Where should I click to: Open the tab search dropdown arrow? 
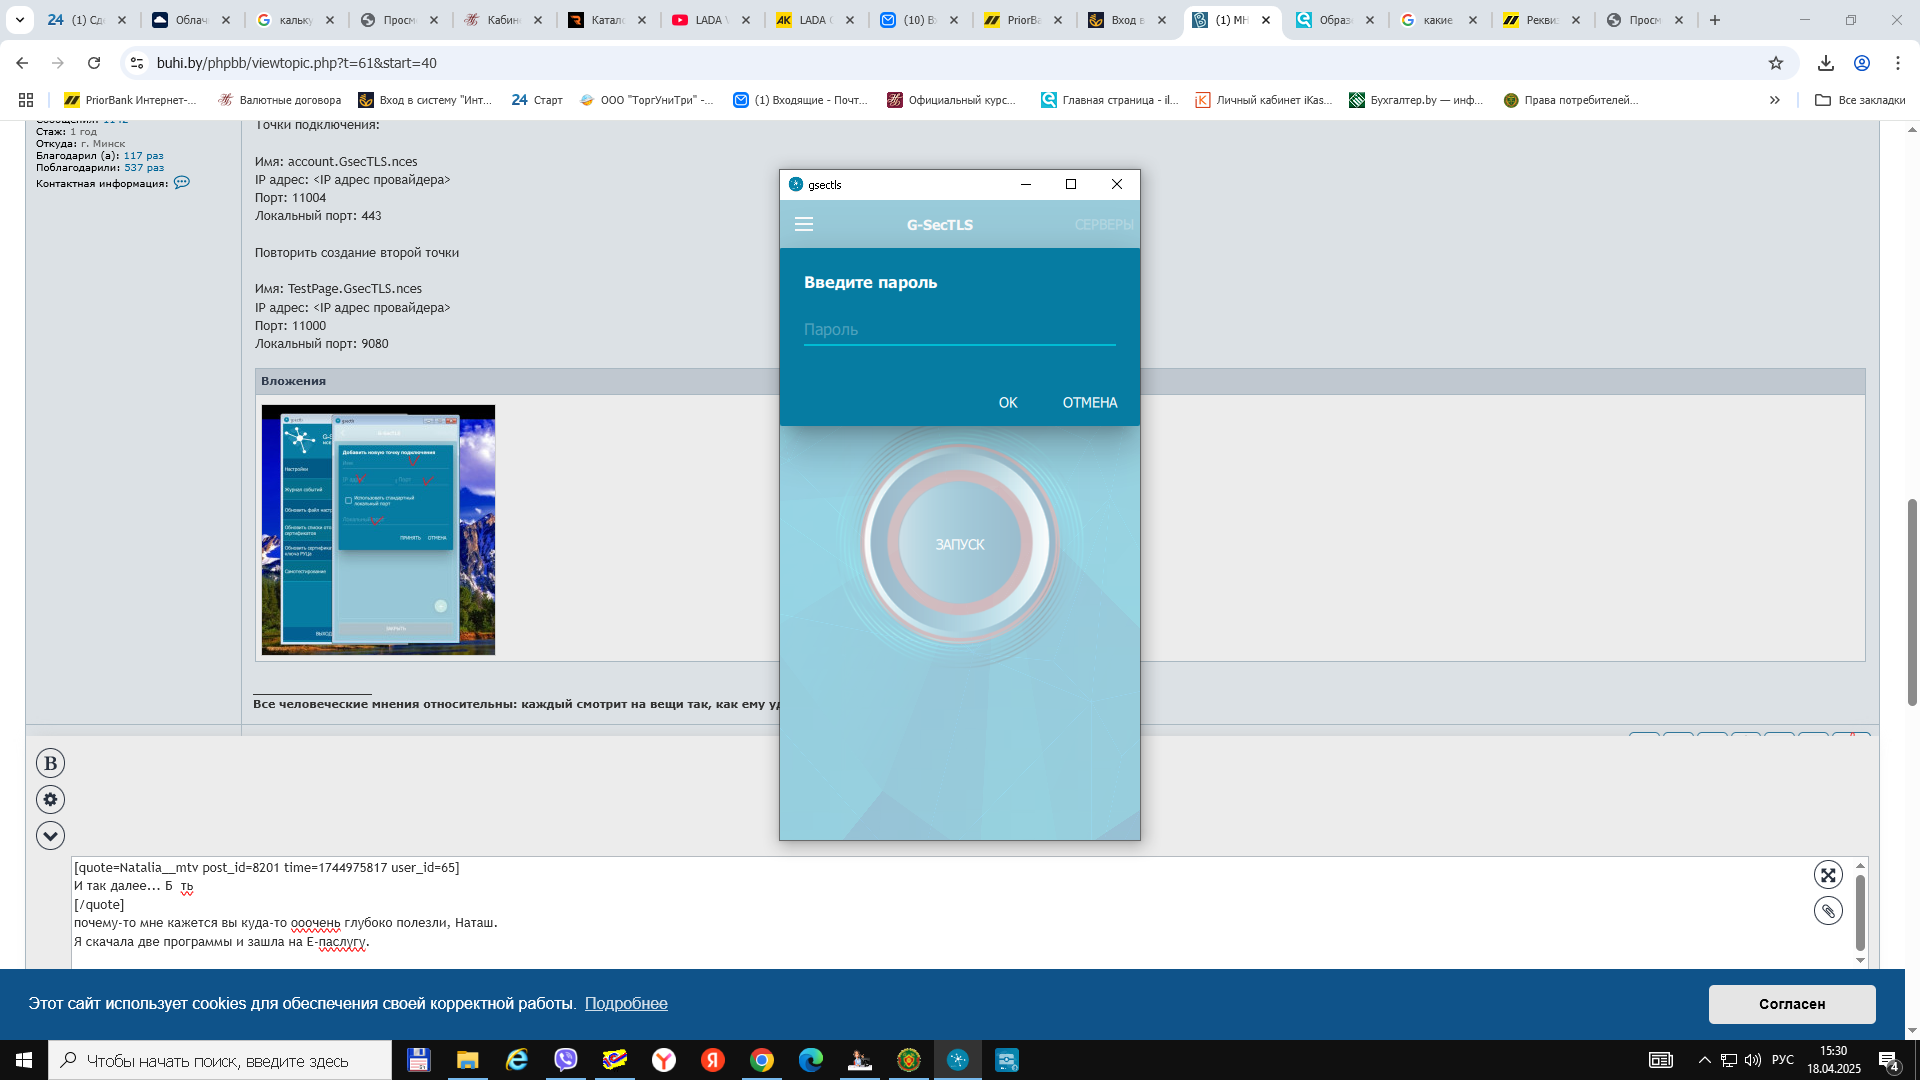pyautogui.click(x=19, y=20)
